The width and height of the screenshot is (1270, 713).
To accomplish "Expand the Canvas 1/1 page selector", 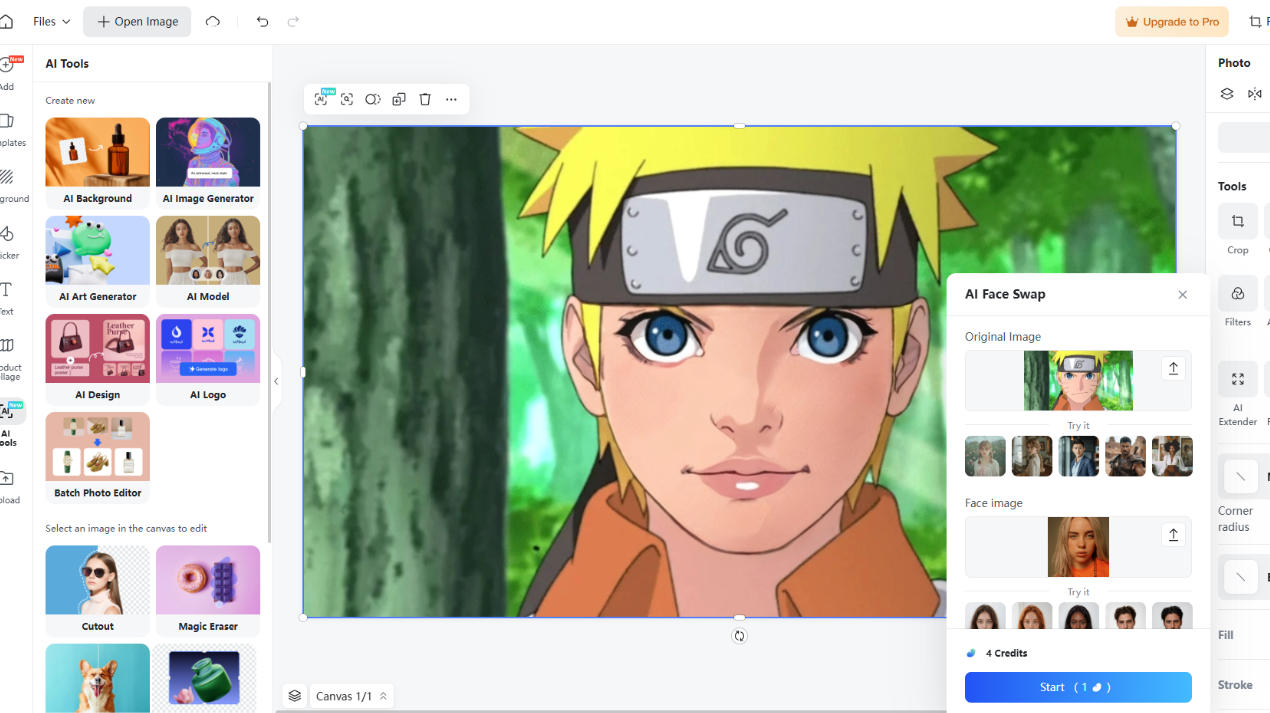I will tap(352, 696).
